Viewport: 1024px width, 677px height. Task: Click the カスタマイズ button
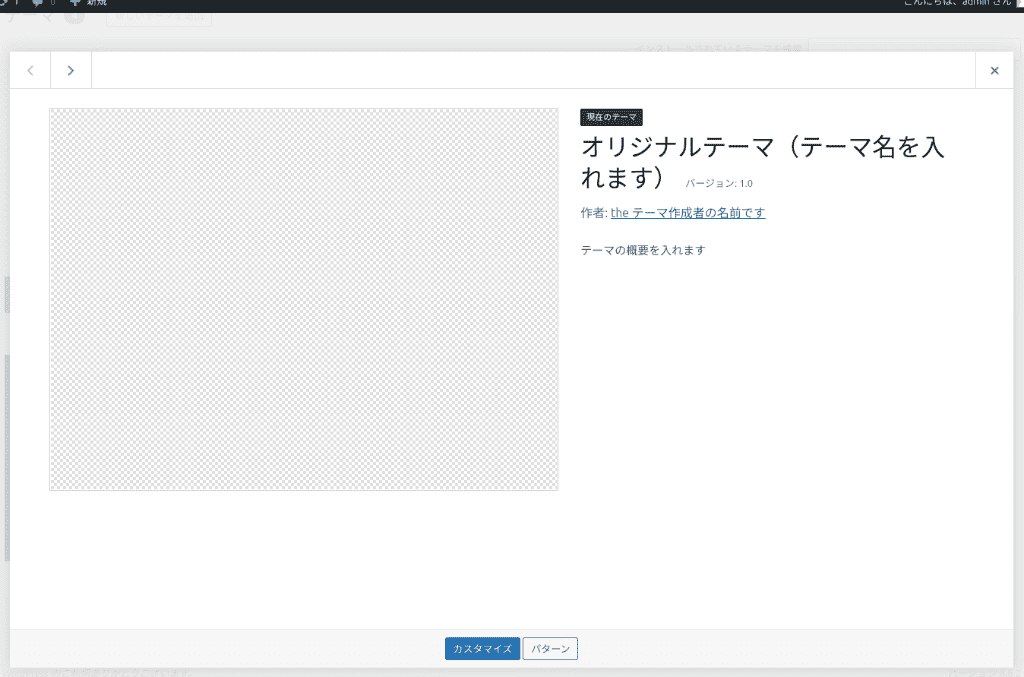[483, 648]
